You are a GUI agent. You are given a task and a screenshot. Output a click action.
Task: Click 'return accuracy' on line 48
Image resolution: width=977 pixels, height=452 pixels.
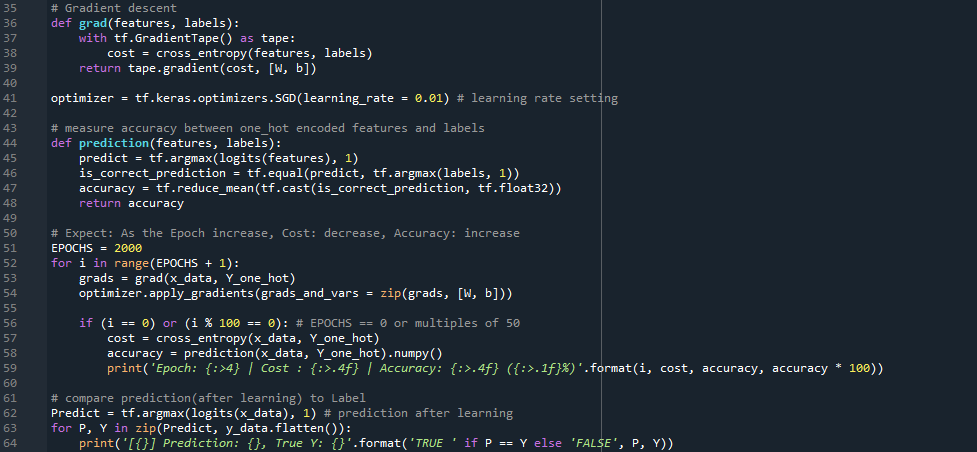[x=131, y=203]
